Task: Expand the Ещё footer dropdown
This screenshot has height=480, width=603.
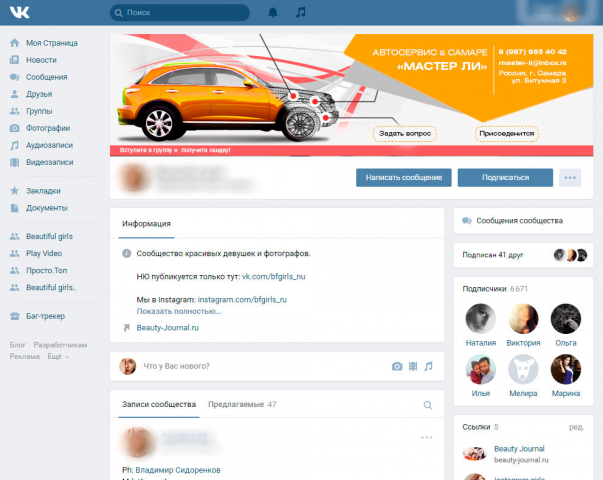Action: 58,357
